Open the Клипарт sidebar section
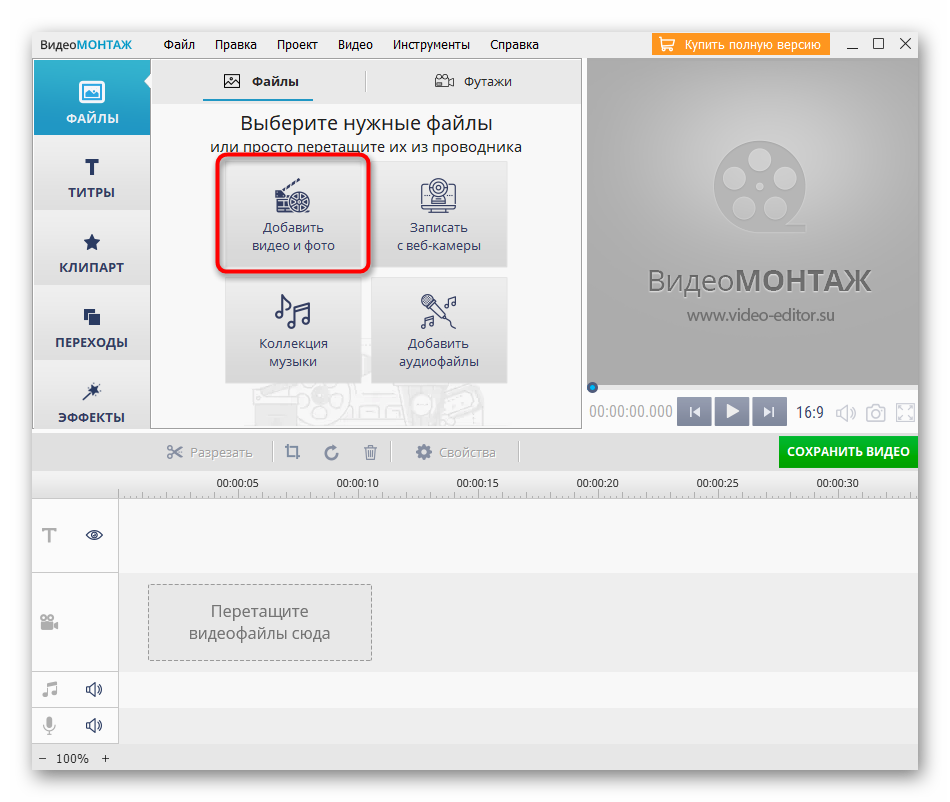The height and width of the screenshot is (802, 950). (x=92, y=253)
